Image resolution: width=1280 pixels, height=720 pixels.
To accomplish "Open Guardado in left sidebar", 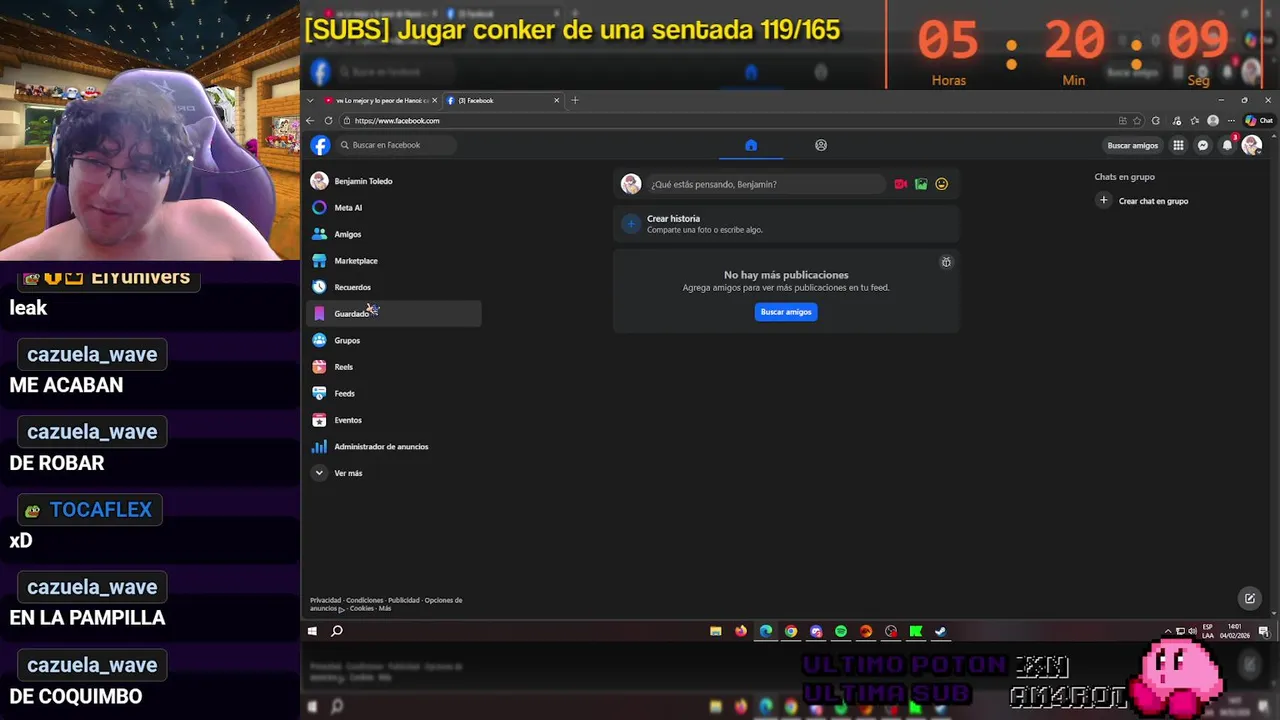I will pyautogui.click(x=395, y=314).
